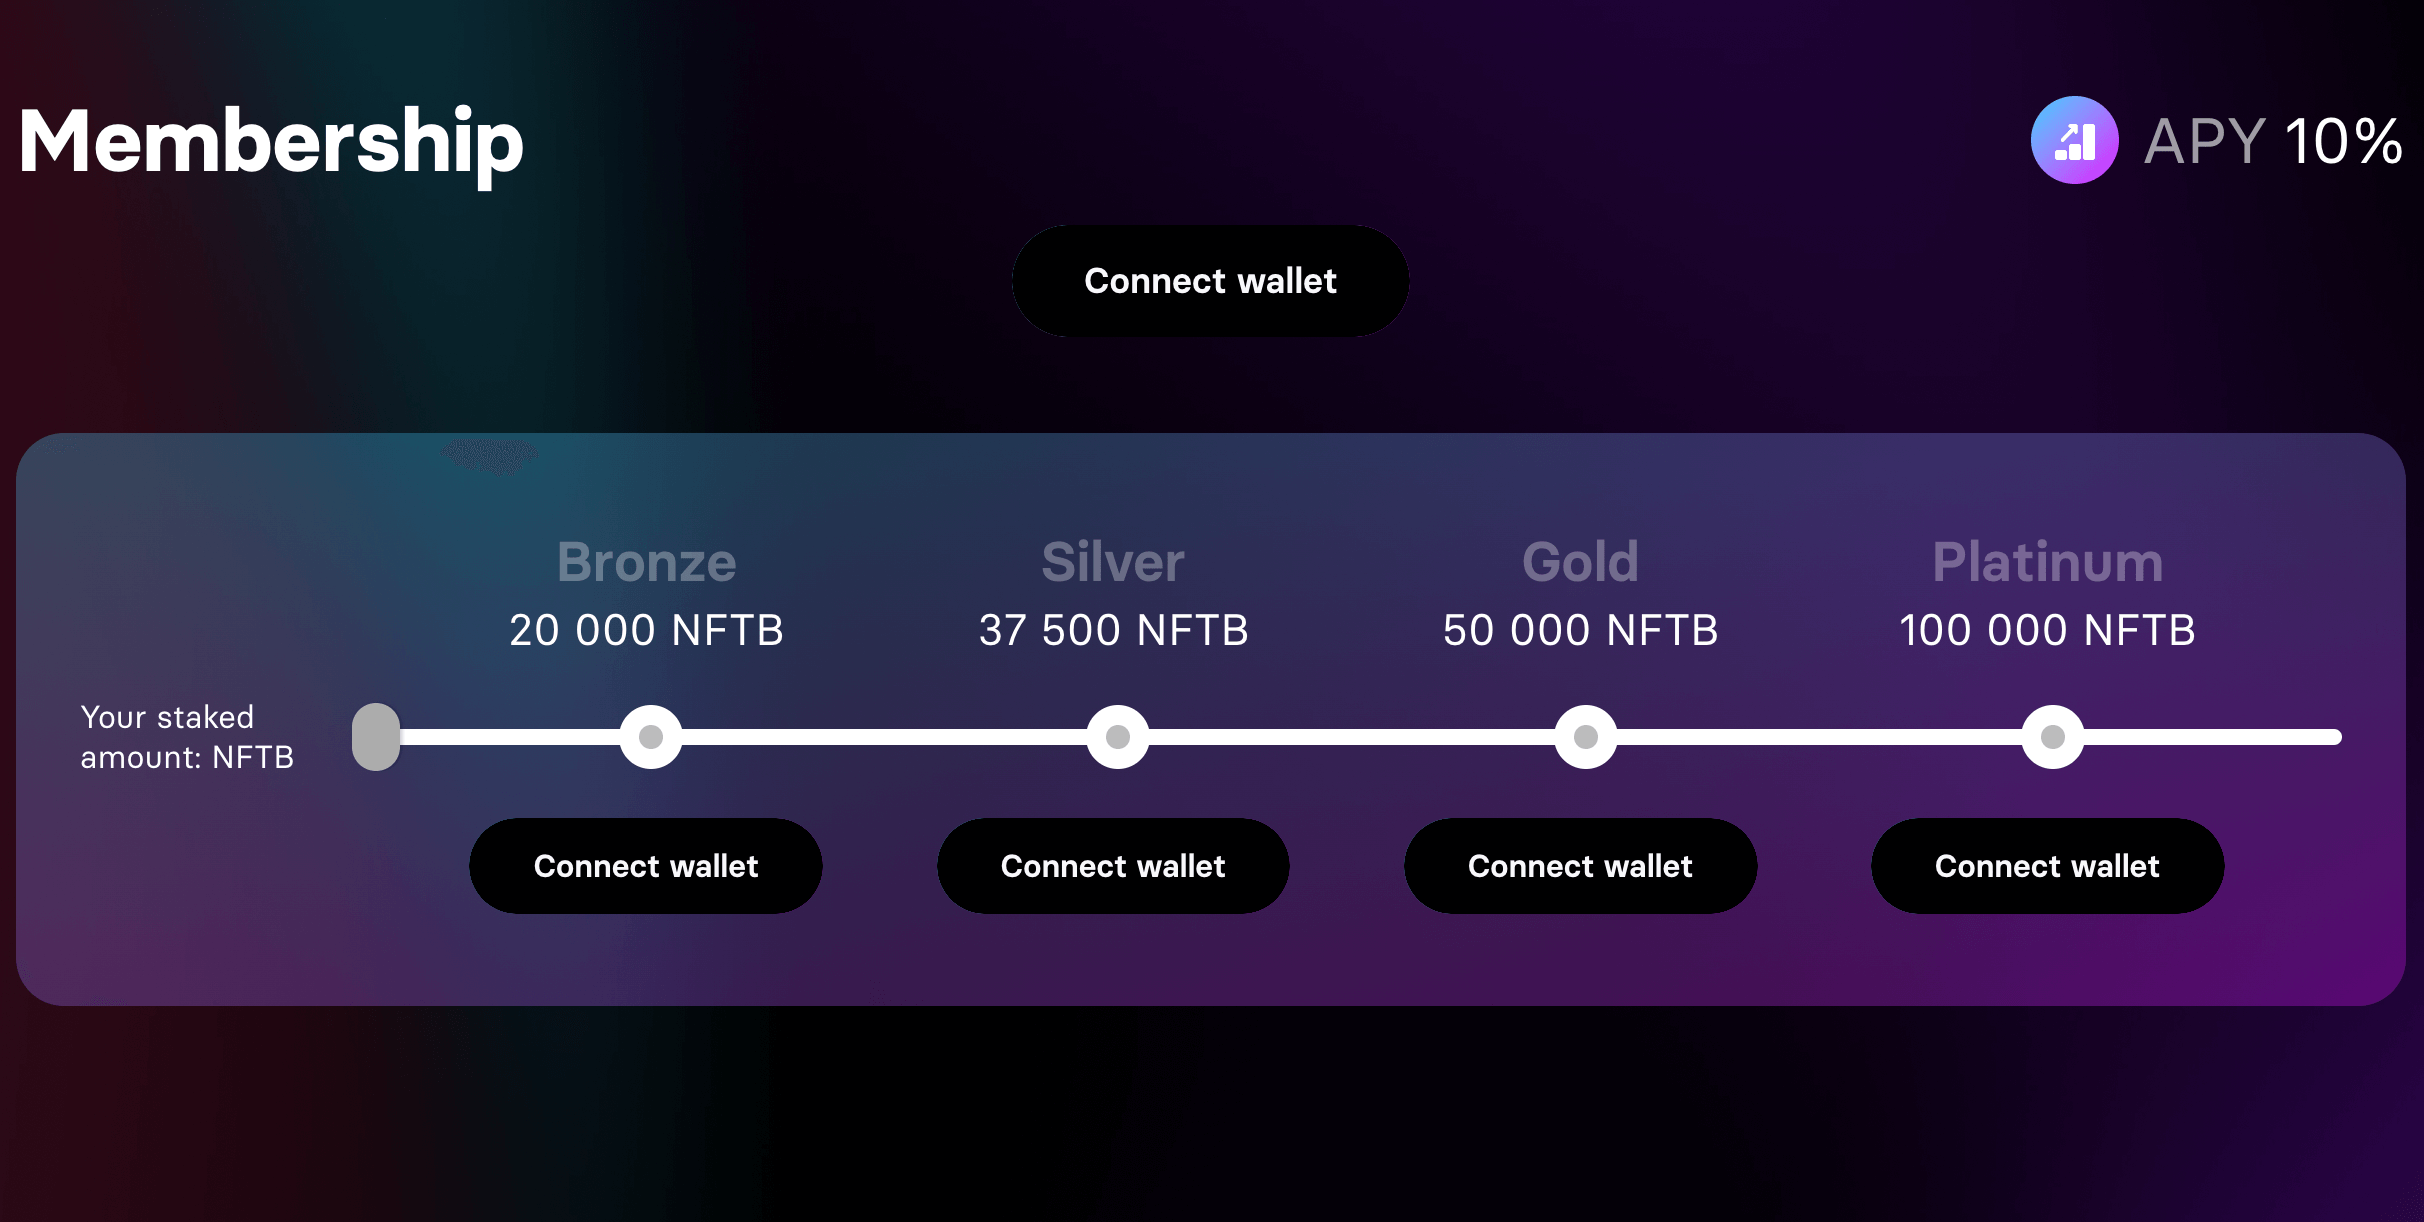The width and height of the screenshot is (2424, 1222).
Task: Click the top Connect wallet button
Action: (1210, 281)
